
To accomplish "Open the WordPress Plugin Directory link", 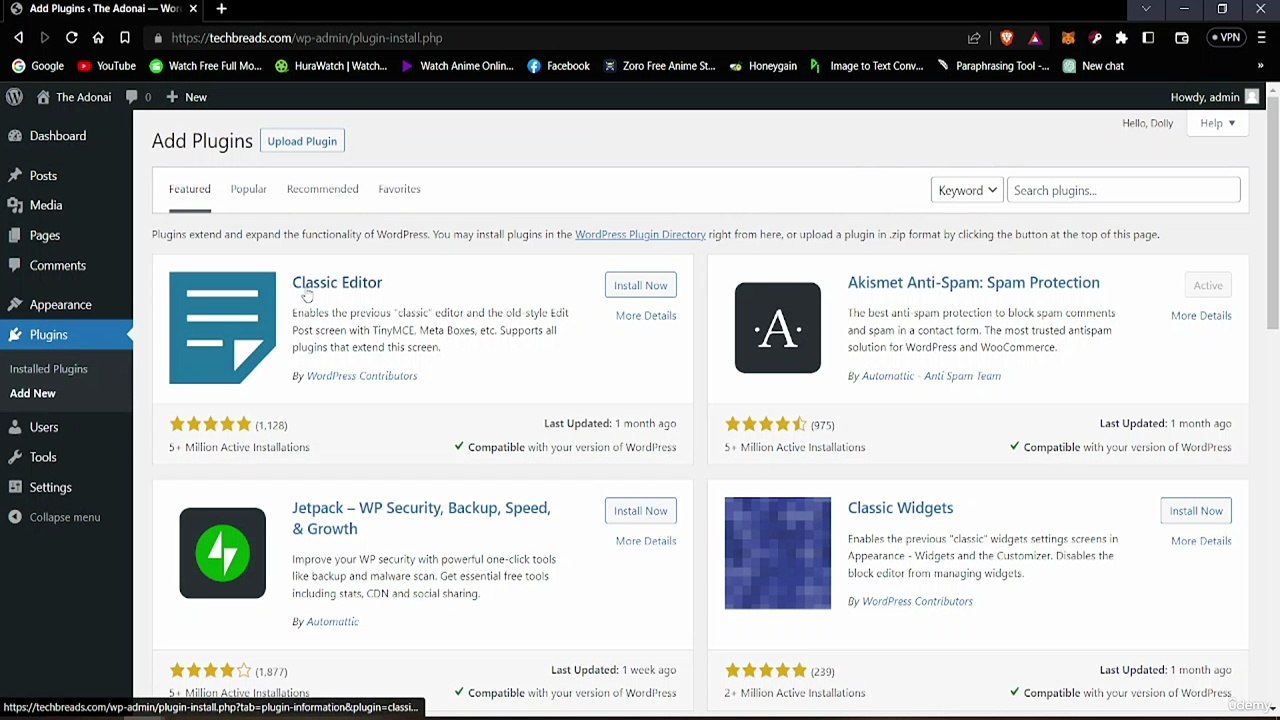I will tap(640, 234).
